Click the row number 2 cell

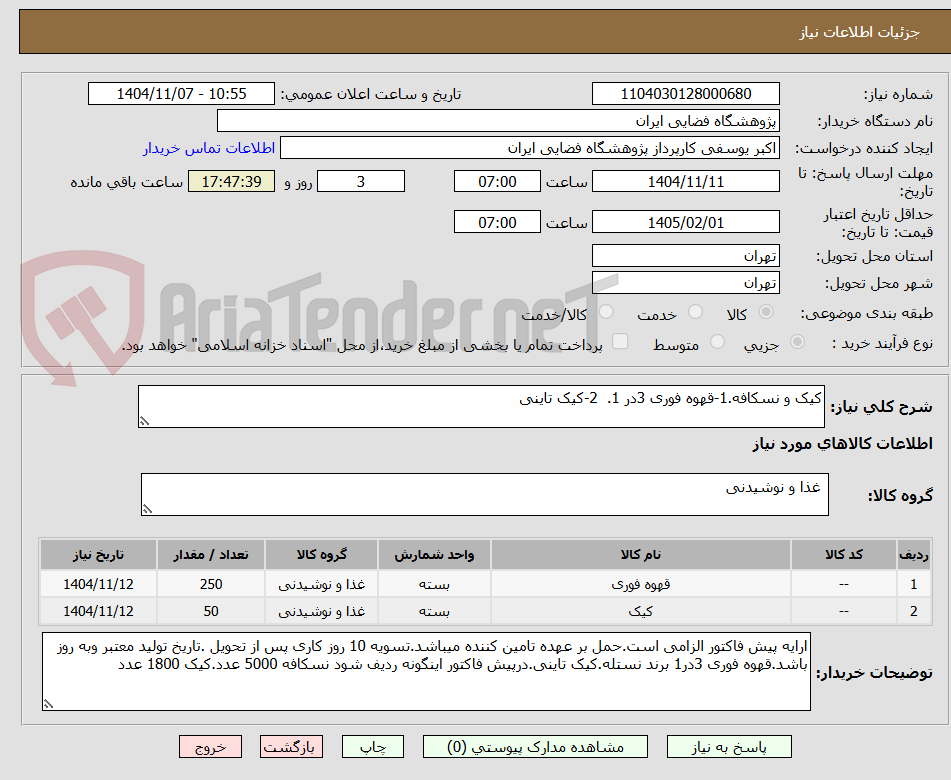pos(913,611)
